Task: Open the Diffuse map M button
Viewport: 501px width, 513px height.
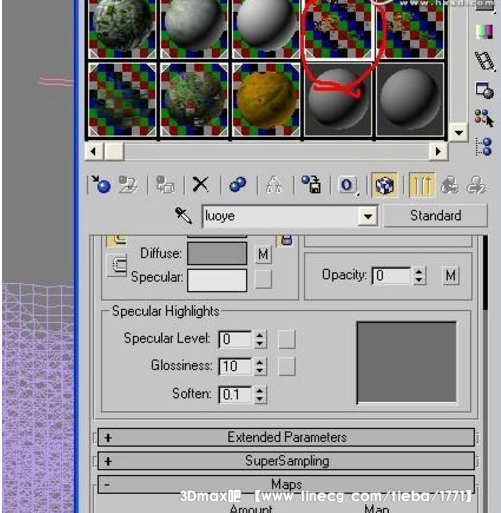Action: click(263, 255)
